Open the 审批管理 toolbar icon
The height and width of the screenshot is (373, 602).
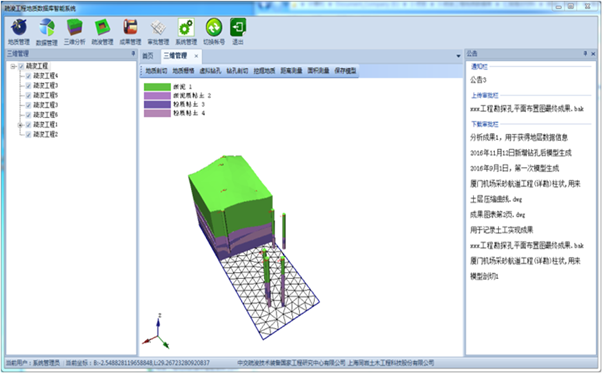tap(158, 28)
